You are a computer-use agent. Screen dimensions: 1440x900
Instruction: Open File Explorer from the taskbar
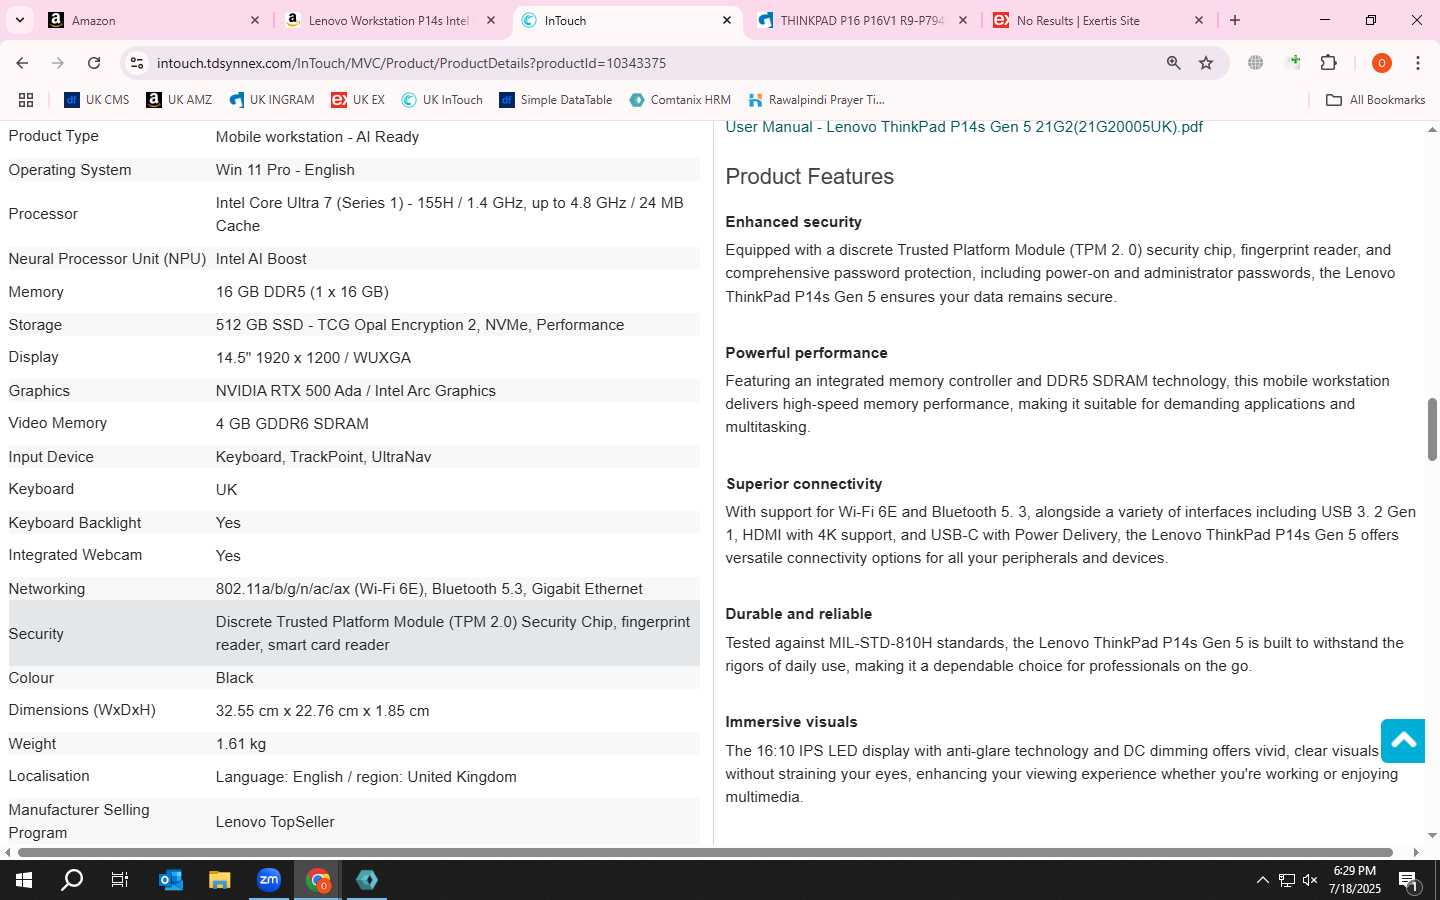[x=219, y=880]
